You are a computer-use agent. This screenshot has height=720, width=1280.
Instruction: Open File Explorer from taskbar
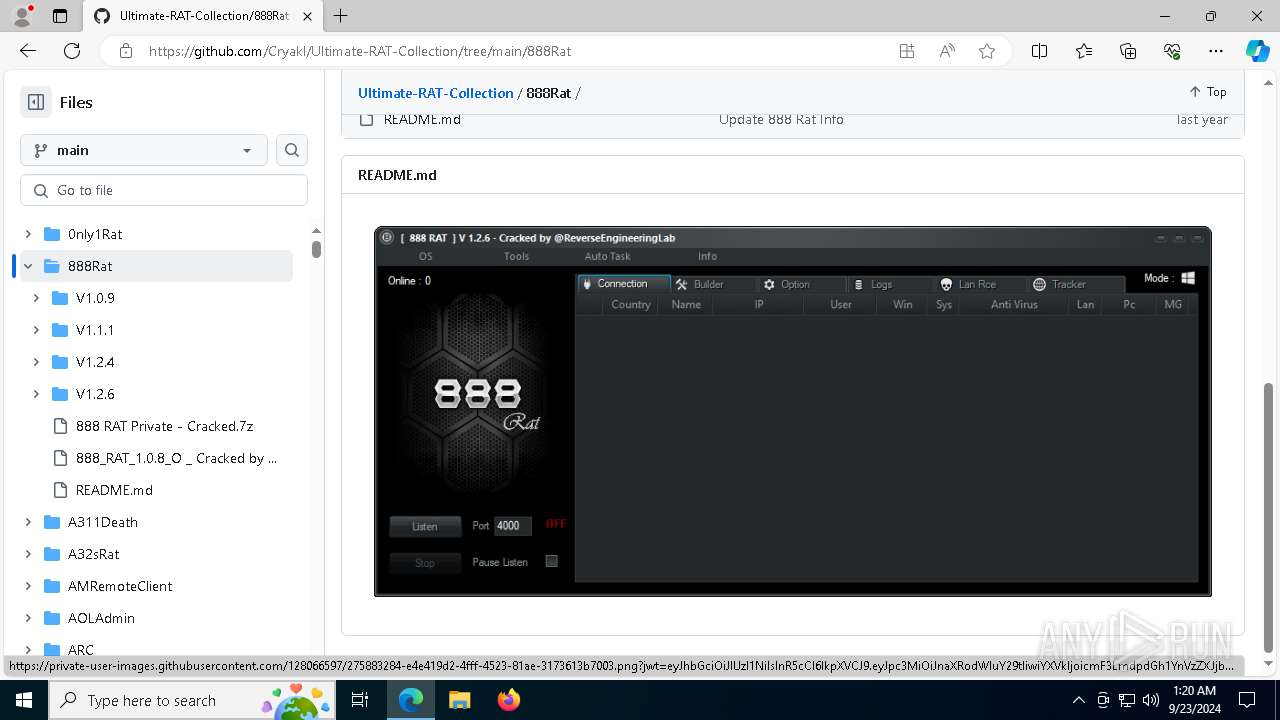[x=459, y=700]
